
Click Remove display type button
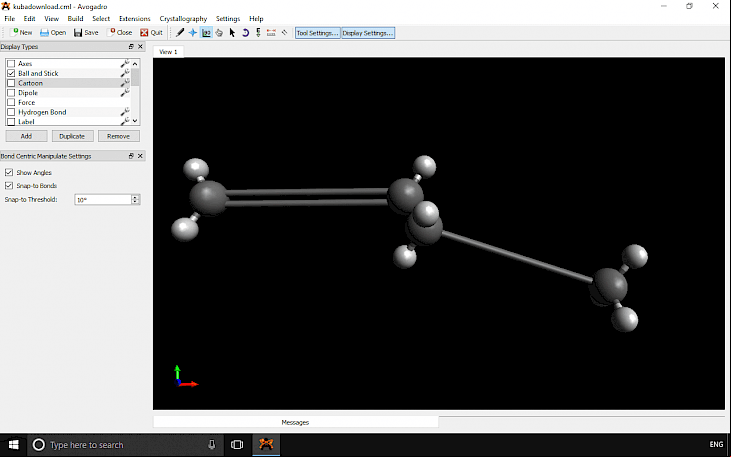(x=118, y=136)
